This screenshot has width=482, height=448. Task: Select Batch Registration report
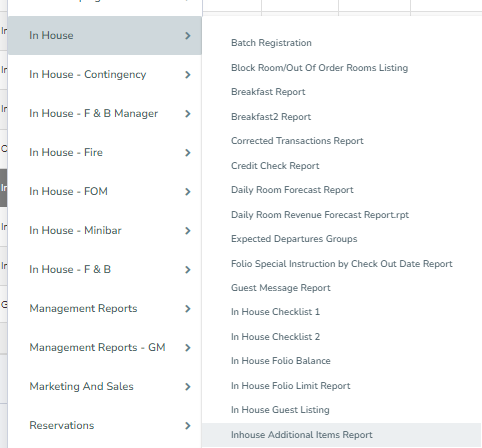(271, 43)
